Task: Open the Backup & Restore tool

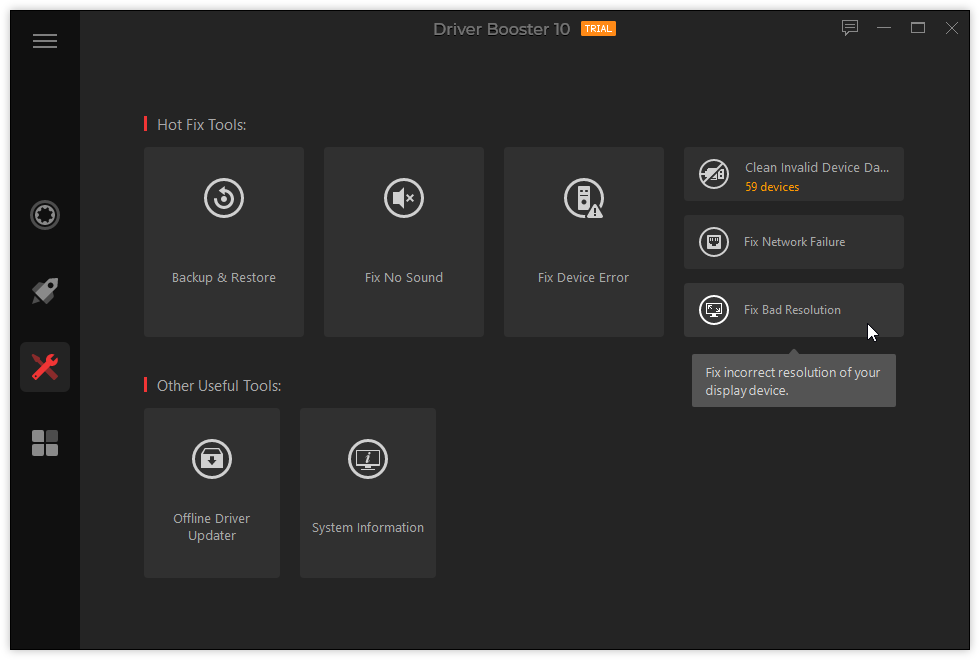Action: coord(224,242)
